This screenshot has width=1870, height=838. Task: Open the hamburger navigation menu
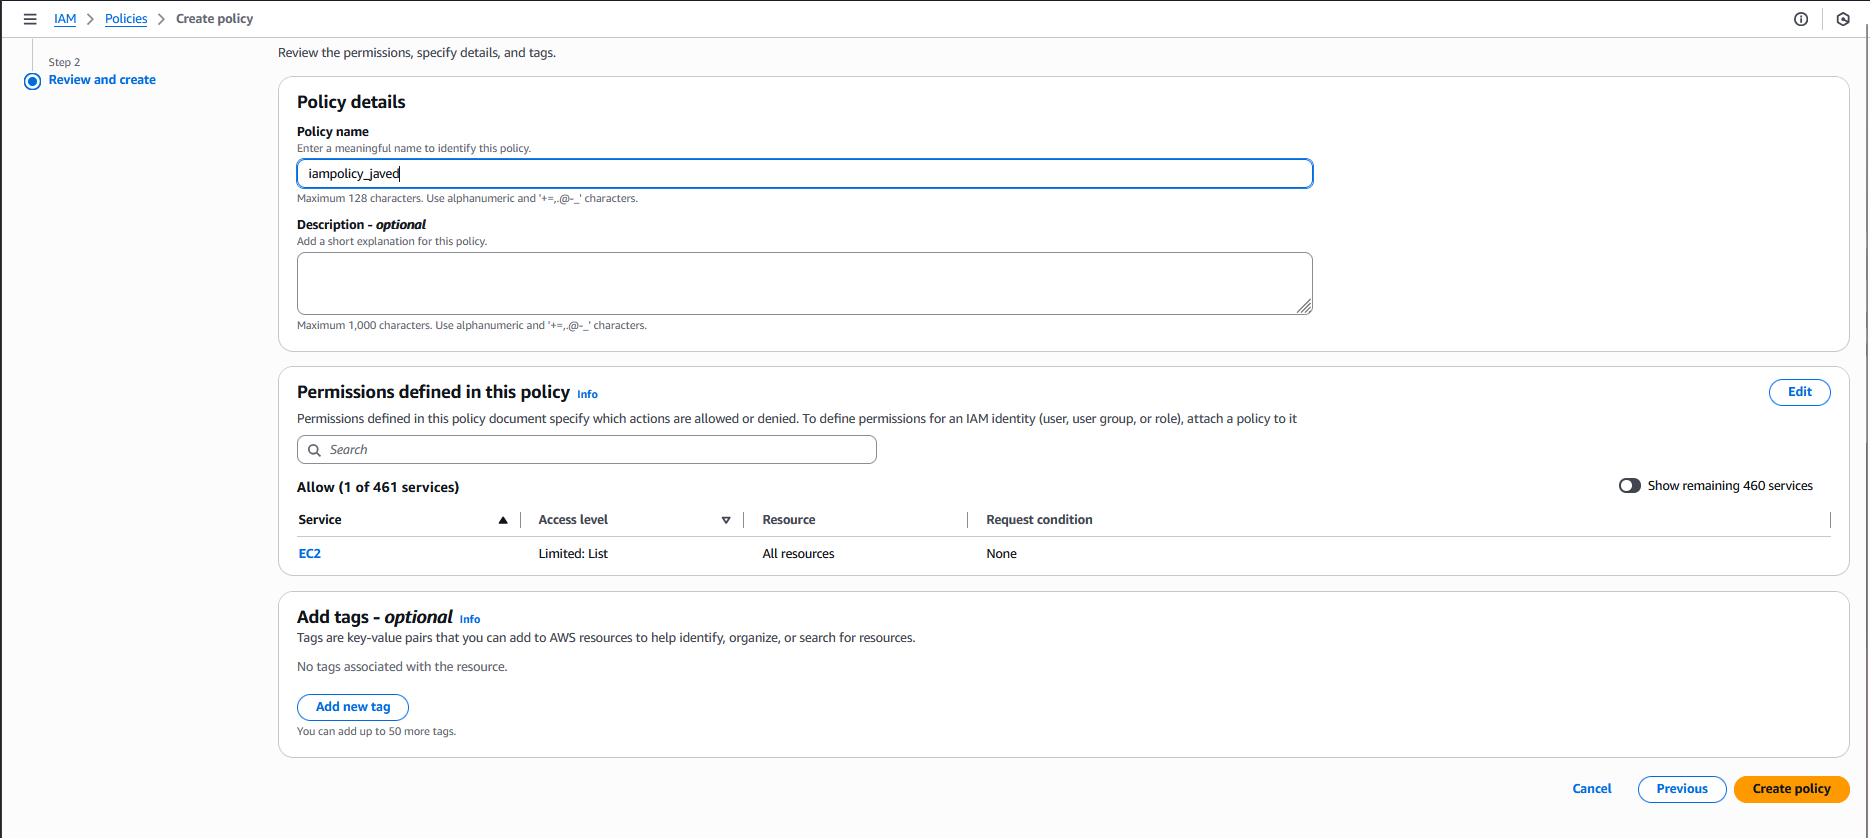[x=30, y=19]
